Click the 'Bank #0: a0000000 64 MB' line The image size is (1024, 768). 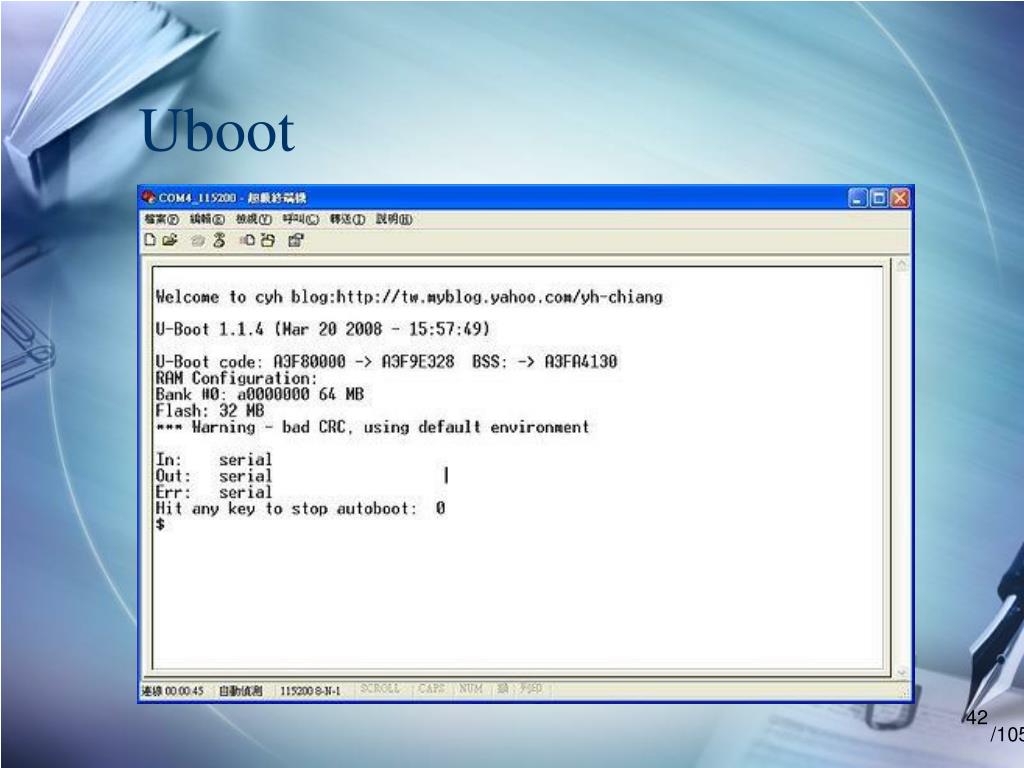pyautogui.click(x=259, y=394)
